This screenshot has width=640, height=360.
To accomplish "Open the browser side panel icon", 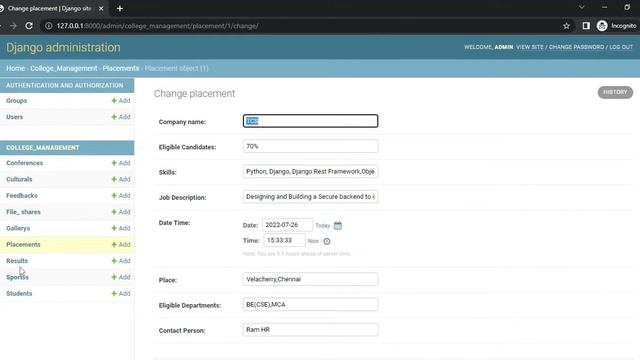I will pyautogui.click(x=586, y=26).
